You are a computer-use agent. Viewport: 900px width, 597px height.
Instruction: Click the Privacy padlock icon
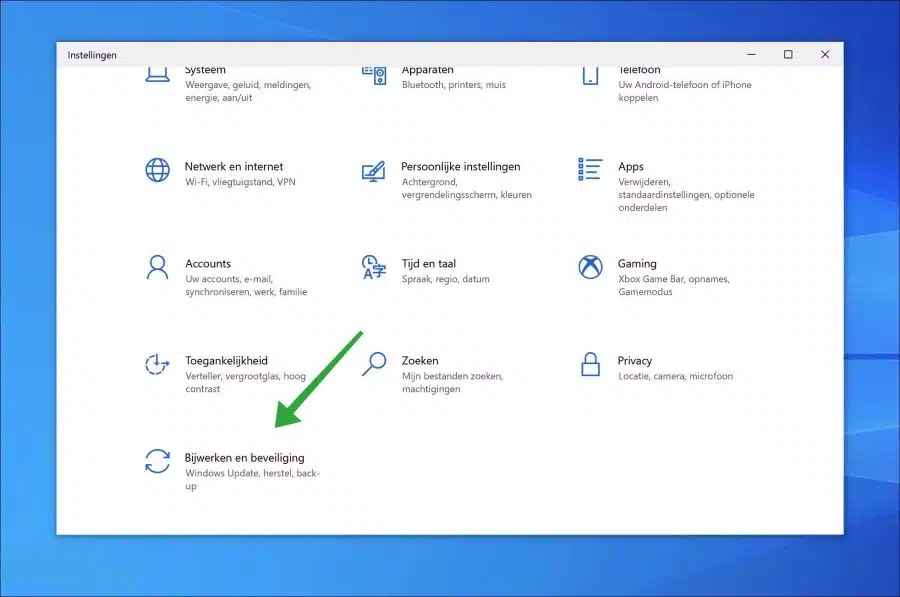(x=590, y=364)
